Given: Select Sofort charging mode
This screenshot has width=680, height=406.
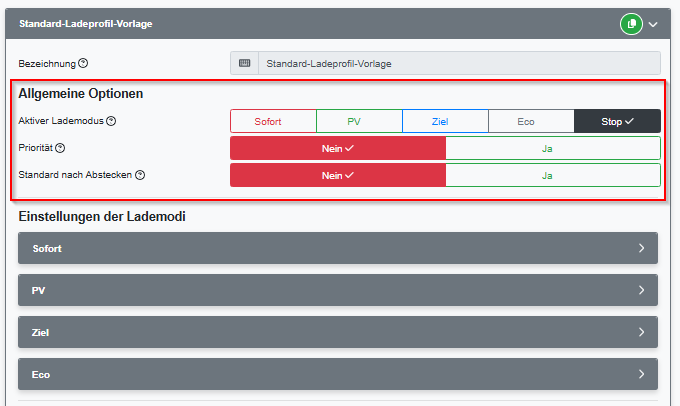Looking at the screenshot, I should (273, 121).
